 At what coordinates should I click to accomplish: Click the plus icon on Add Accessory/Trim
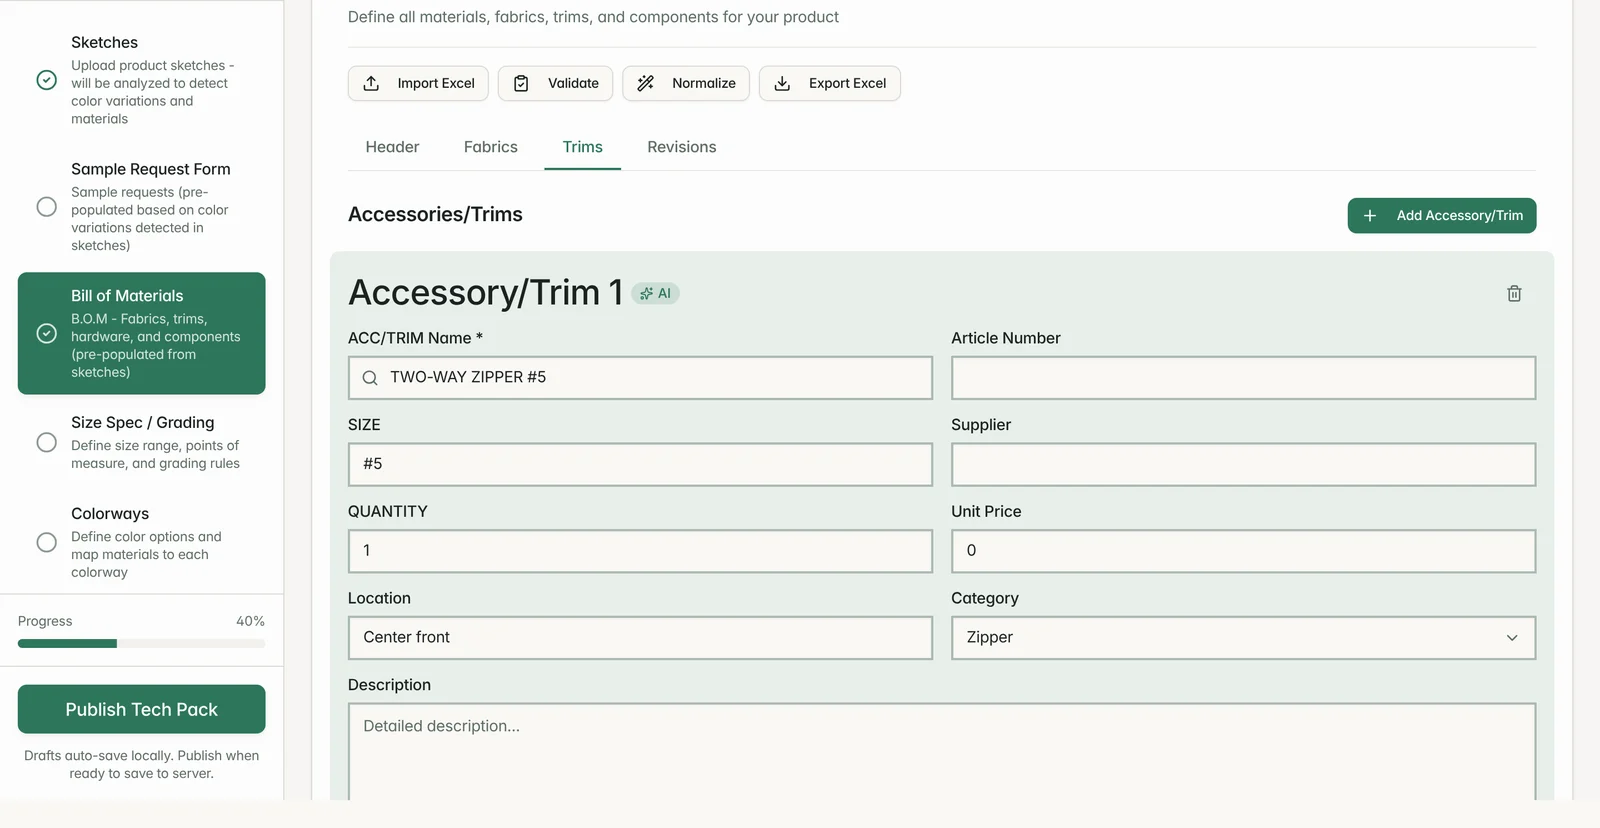point(1370,215)
